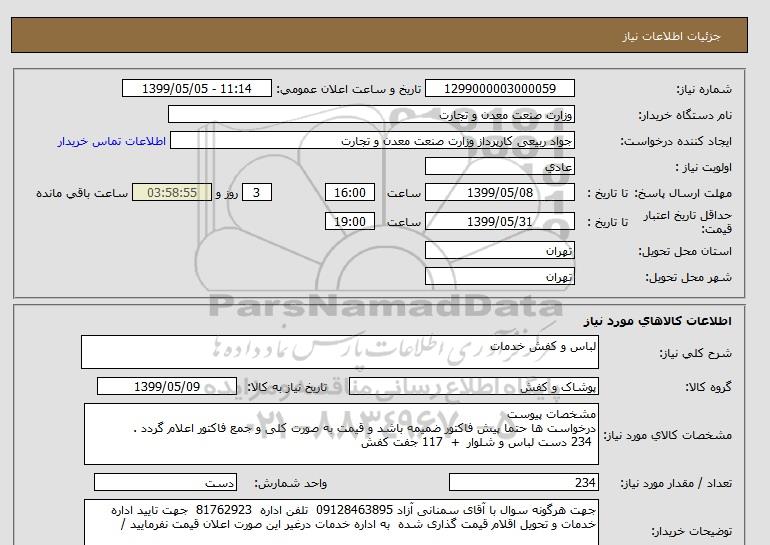Viewport: 770px width, 545px height.
Task: Click the buyer notes text box
Action: pos(341,522)
